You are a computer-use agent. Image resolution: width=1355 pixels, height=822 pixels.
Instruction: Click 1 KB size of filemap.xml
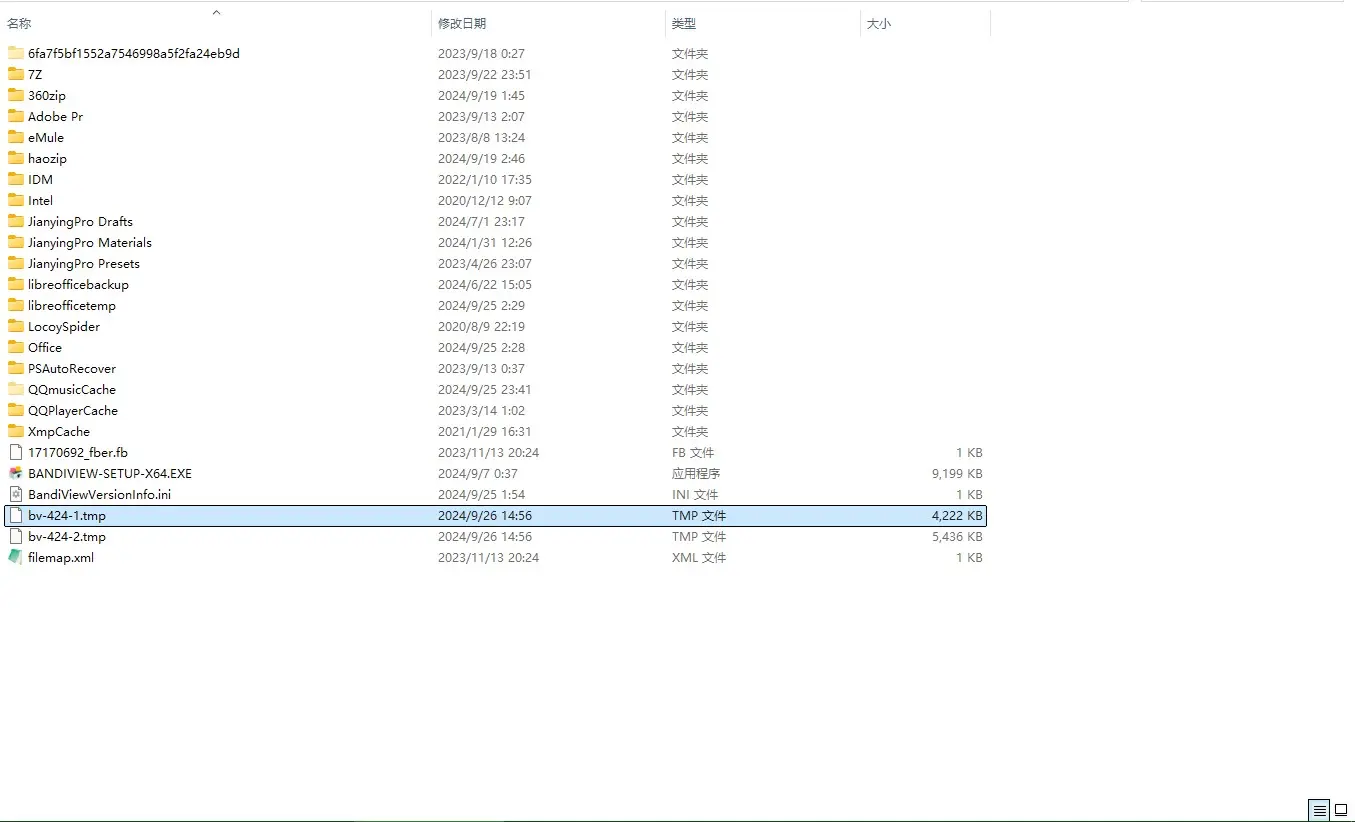(x=969, y=558)
